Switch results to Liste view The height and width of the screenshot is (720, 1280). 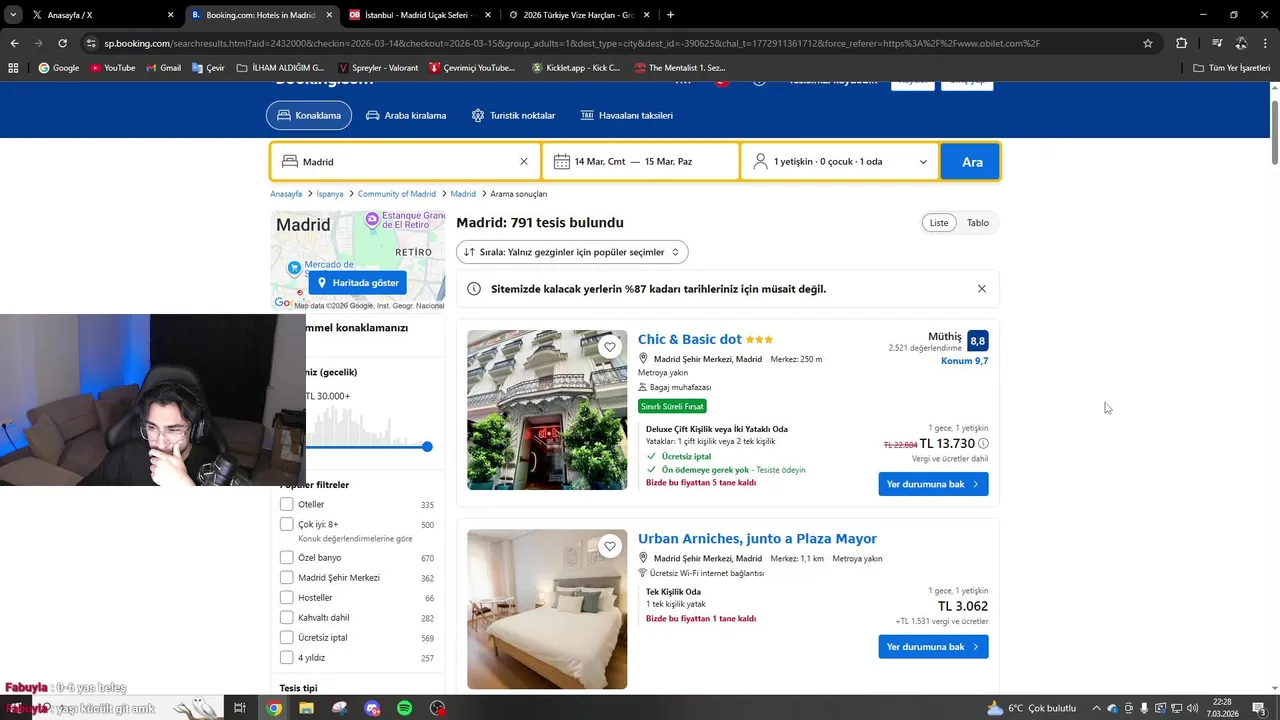click(939, 223)
